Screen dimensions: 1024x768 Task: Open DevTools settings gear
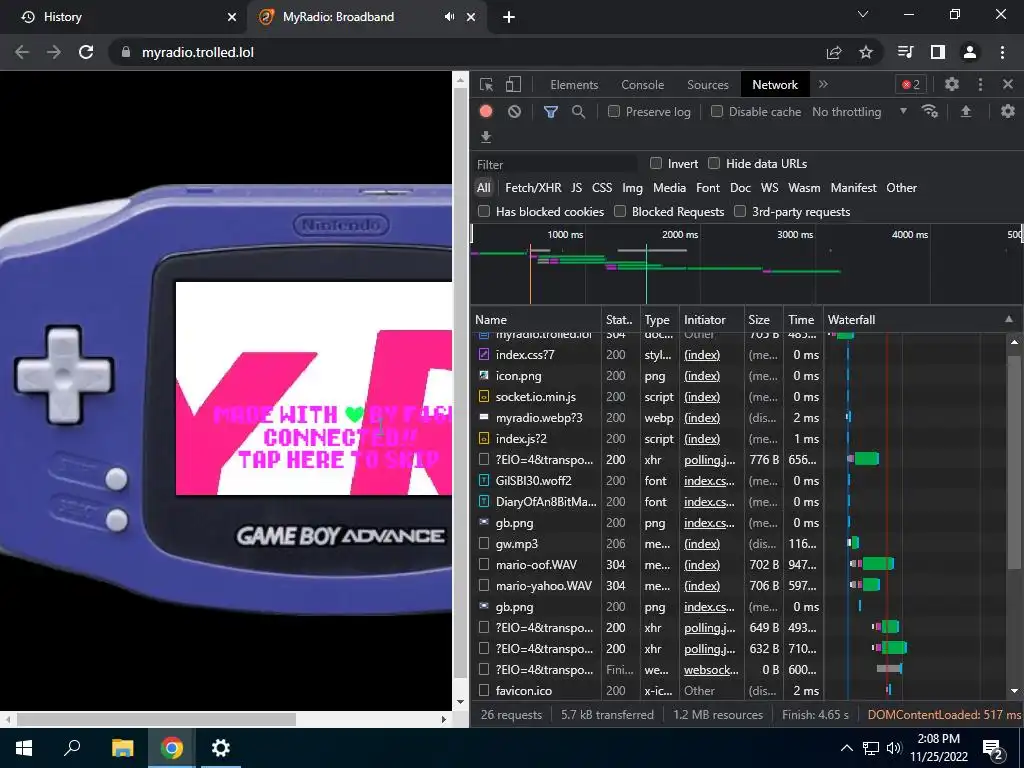[x=952, y=84]
